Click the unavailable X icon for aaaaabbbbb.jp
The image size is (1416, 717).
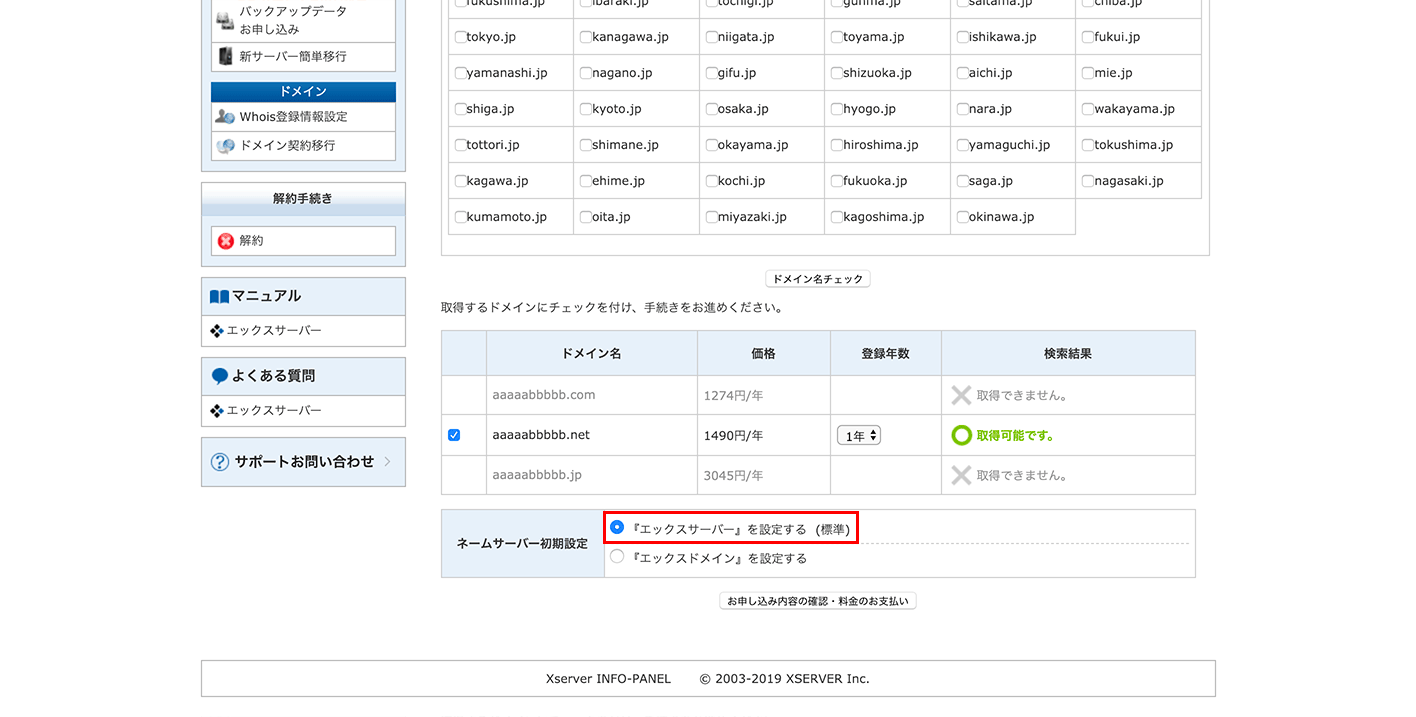[961, 475]
